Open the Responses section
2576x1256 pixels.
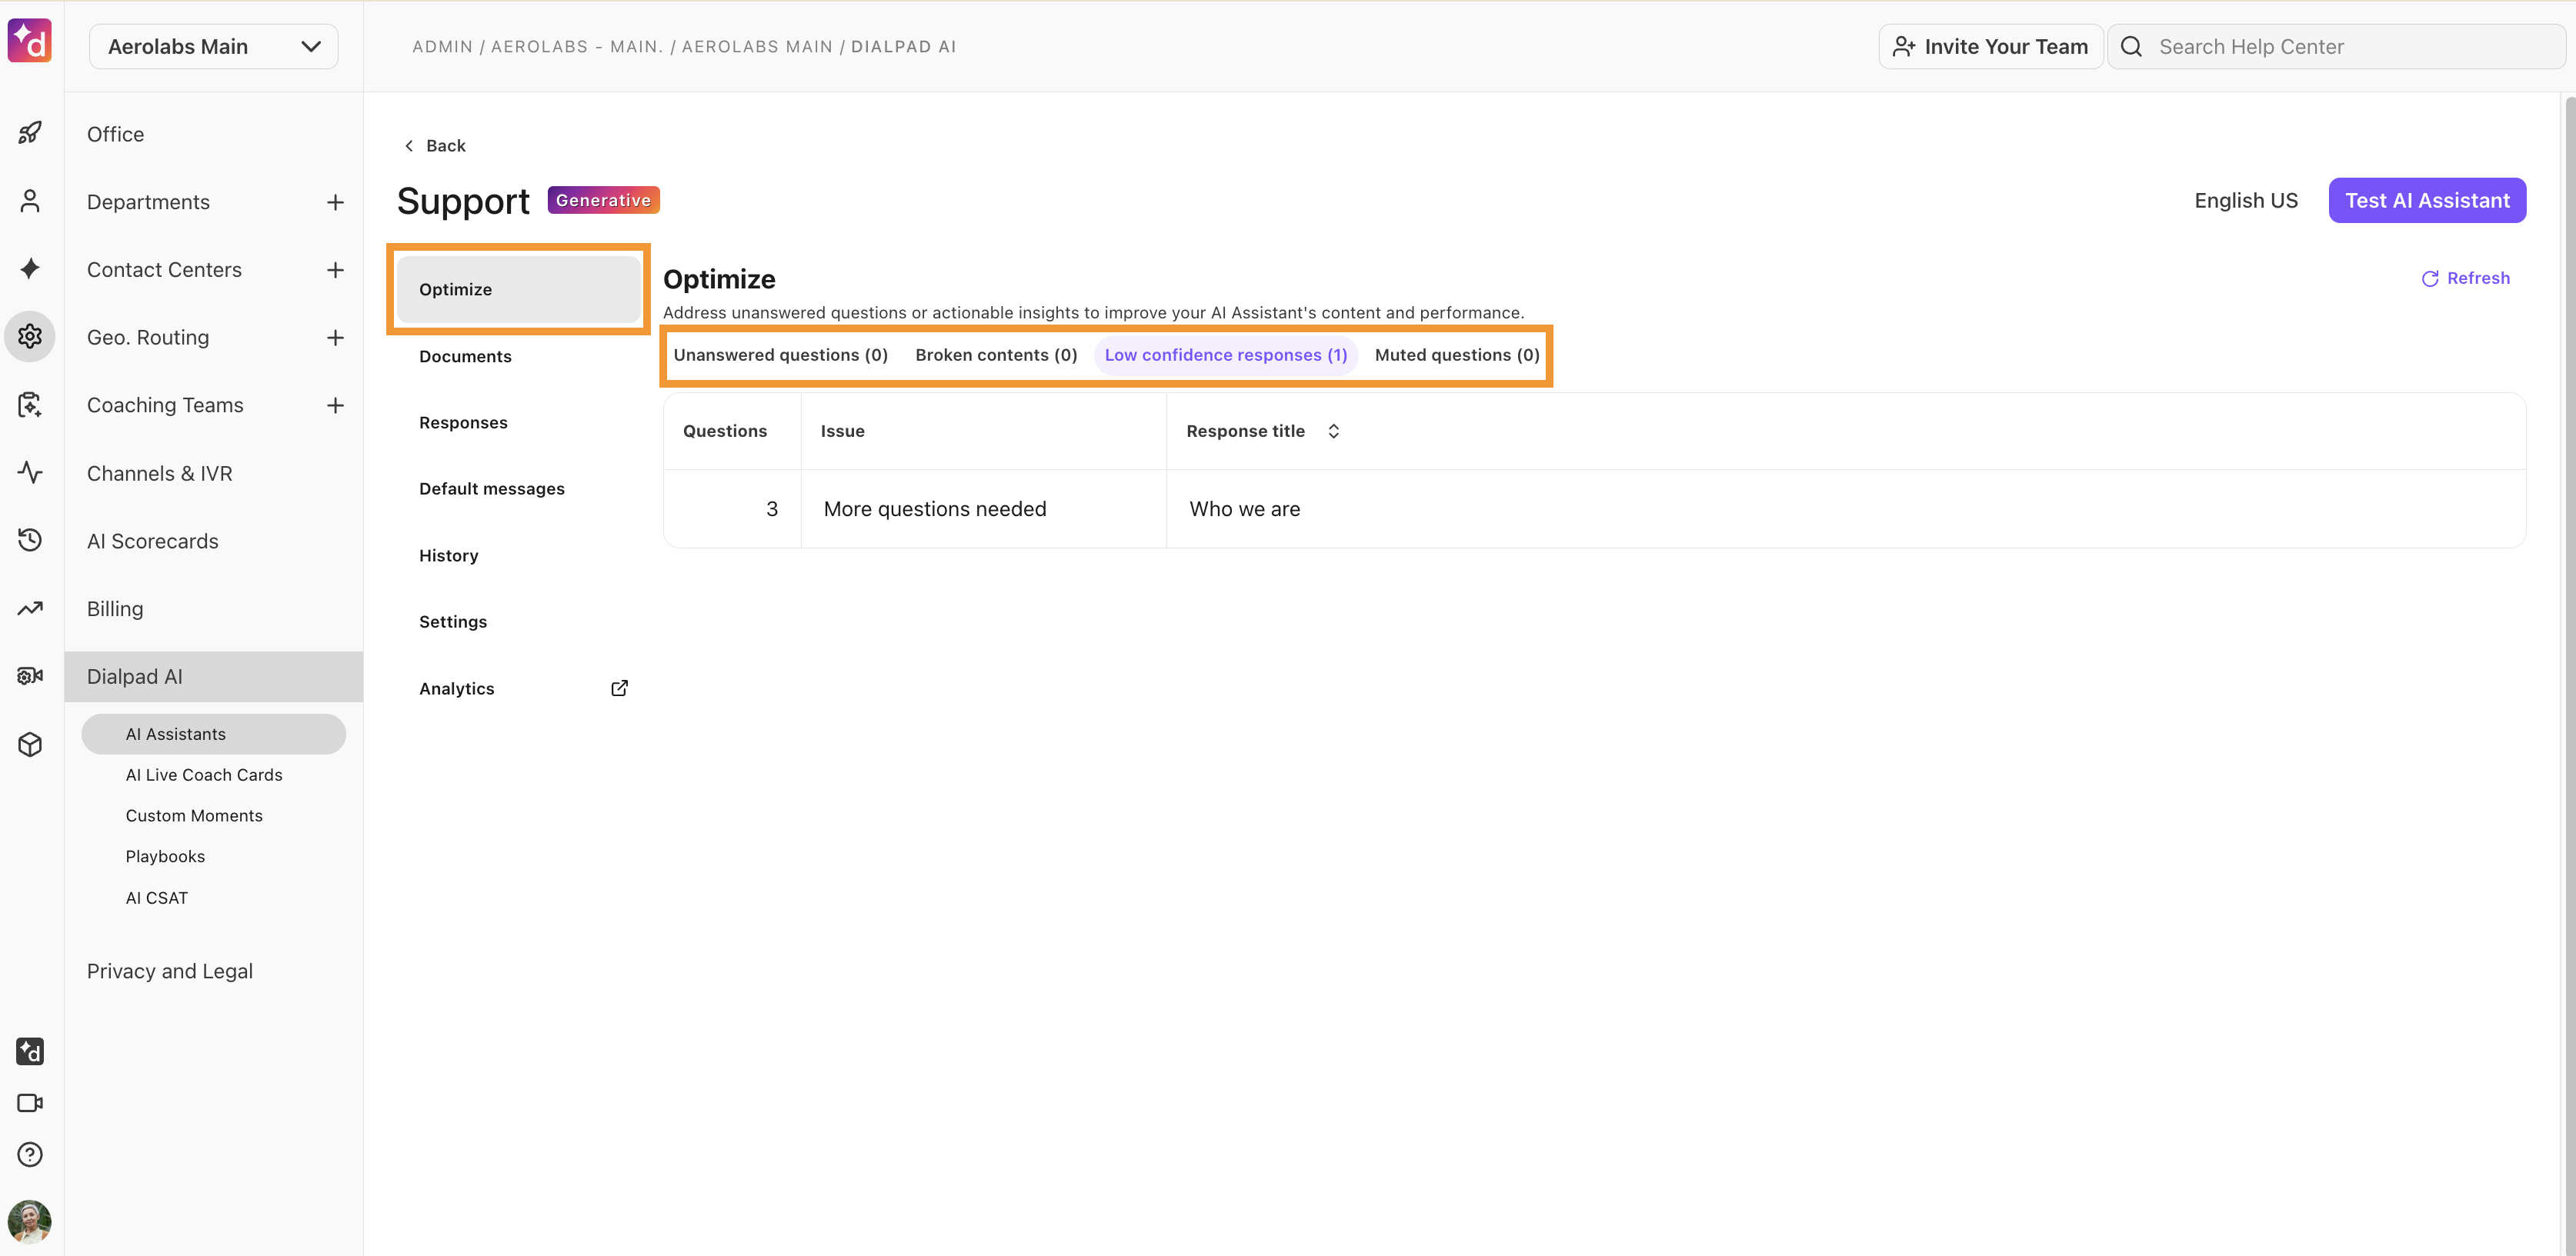(518, 422)
